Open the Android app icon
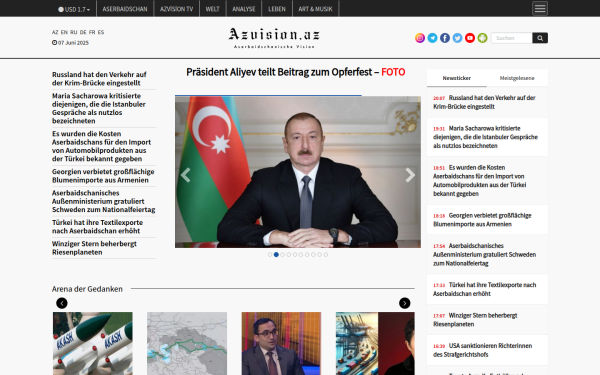600x375 pixels. (x=482, y=38)
